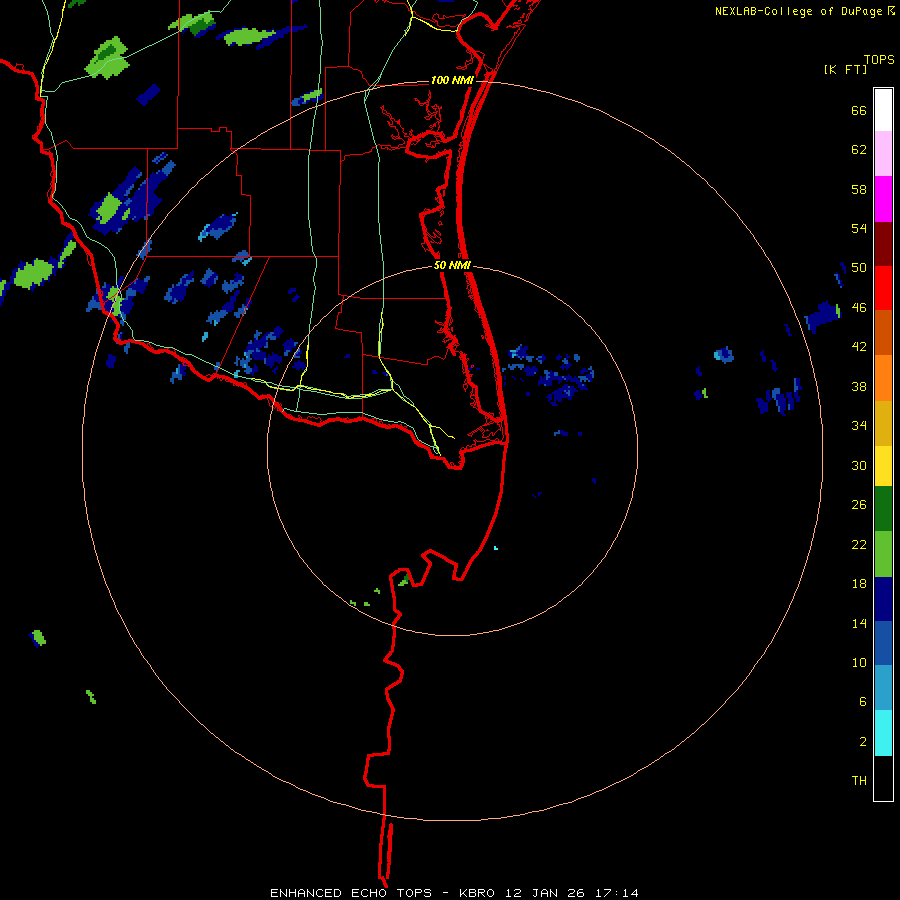Click the 66 legend value

859,111
